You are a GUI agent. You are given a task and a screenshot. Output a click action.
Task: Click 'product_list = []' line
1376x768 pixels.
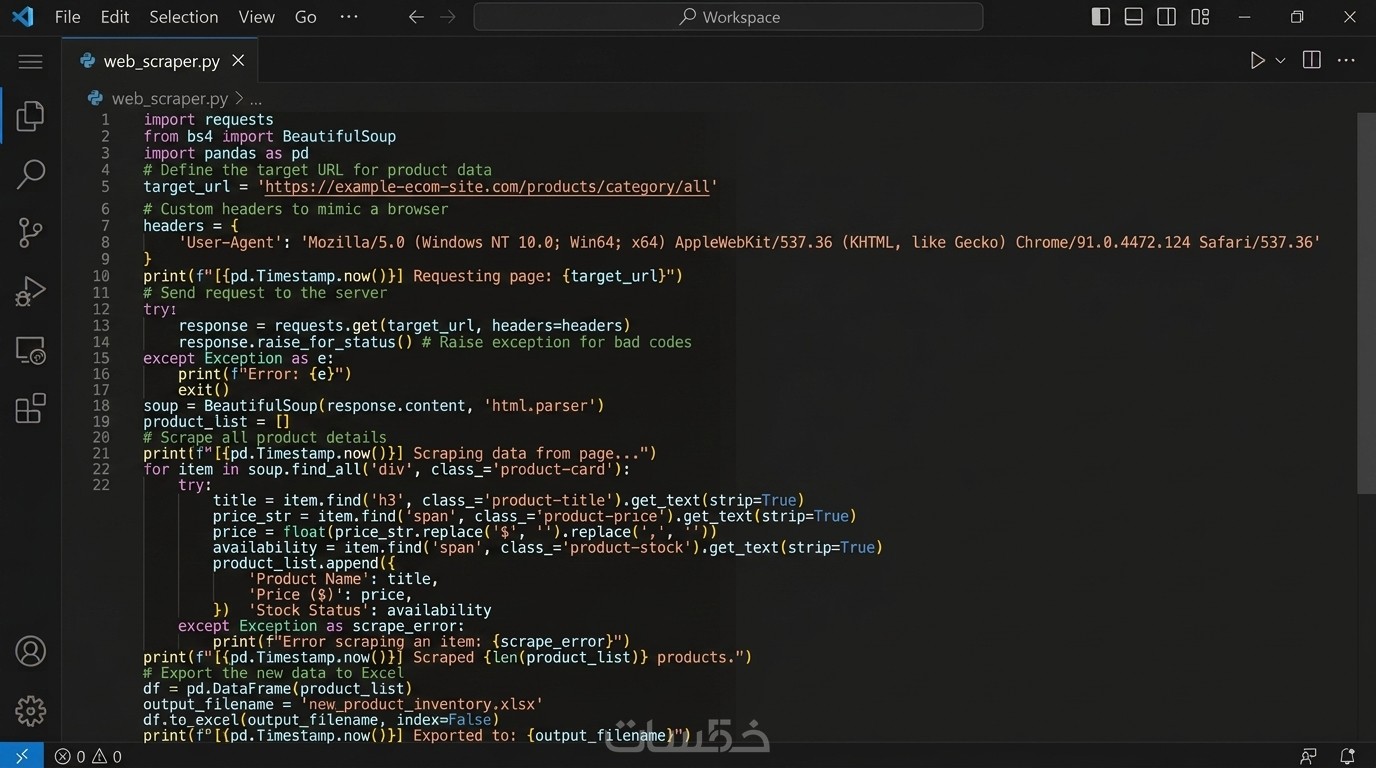click(217, 422)
